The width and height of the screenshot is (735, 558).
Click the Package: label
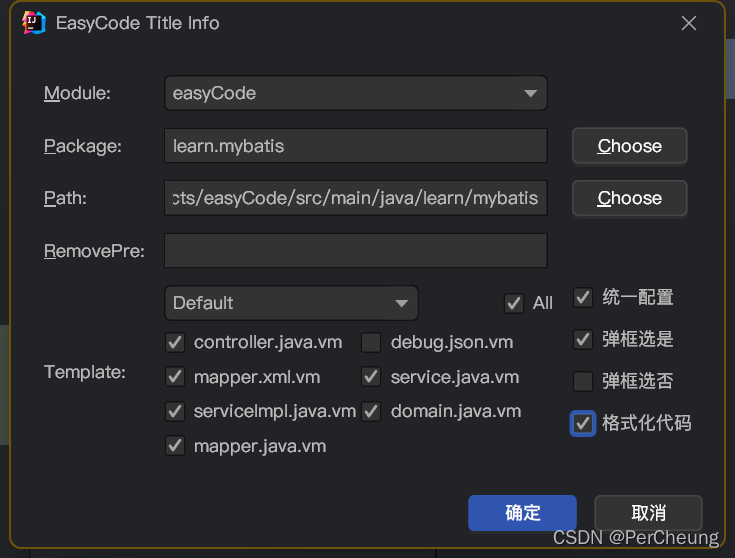pos(82,146)
